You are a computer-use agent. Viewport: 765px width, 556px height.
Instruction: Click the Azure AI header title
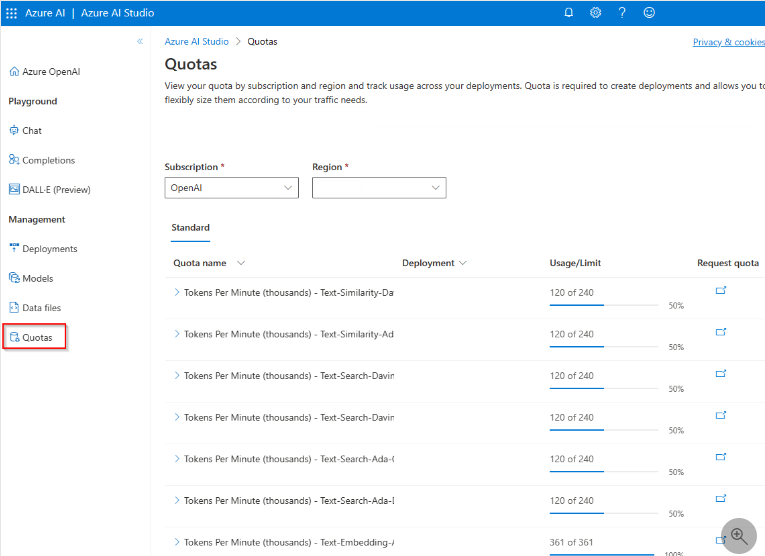pyautogui.click(x=45, y=13)
